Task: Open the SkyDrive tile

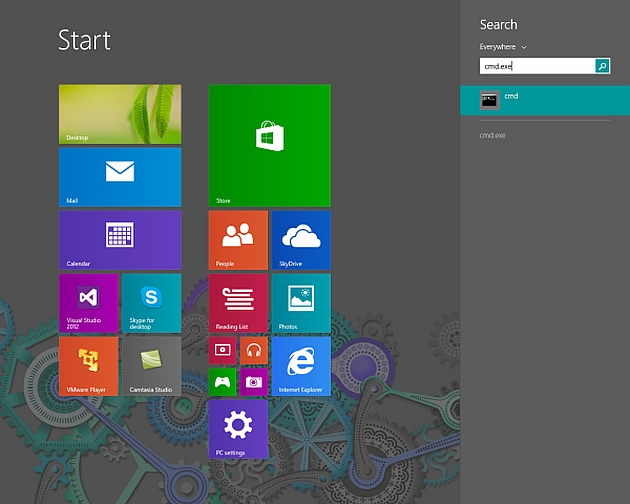Action: point(301,240)
